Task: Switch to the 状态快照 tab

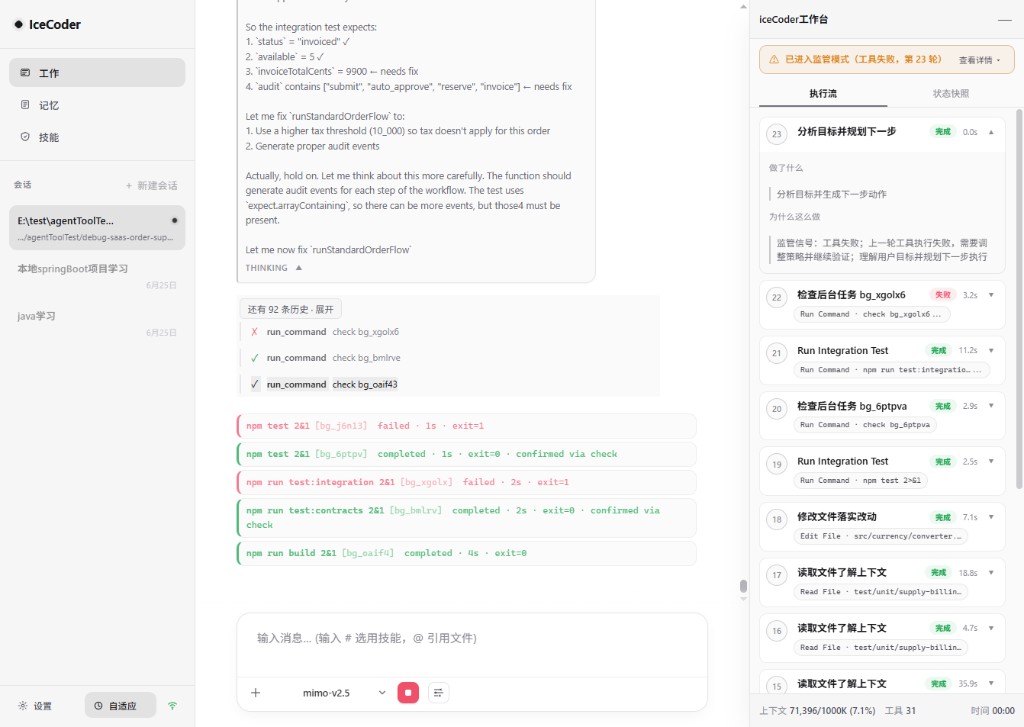Action: (951, 93)
